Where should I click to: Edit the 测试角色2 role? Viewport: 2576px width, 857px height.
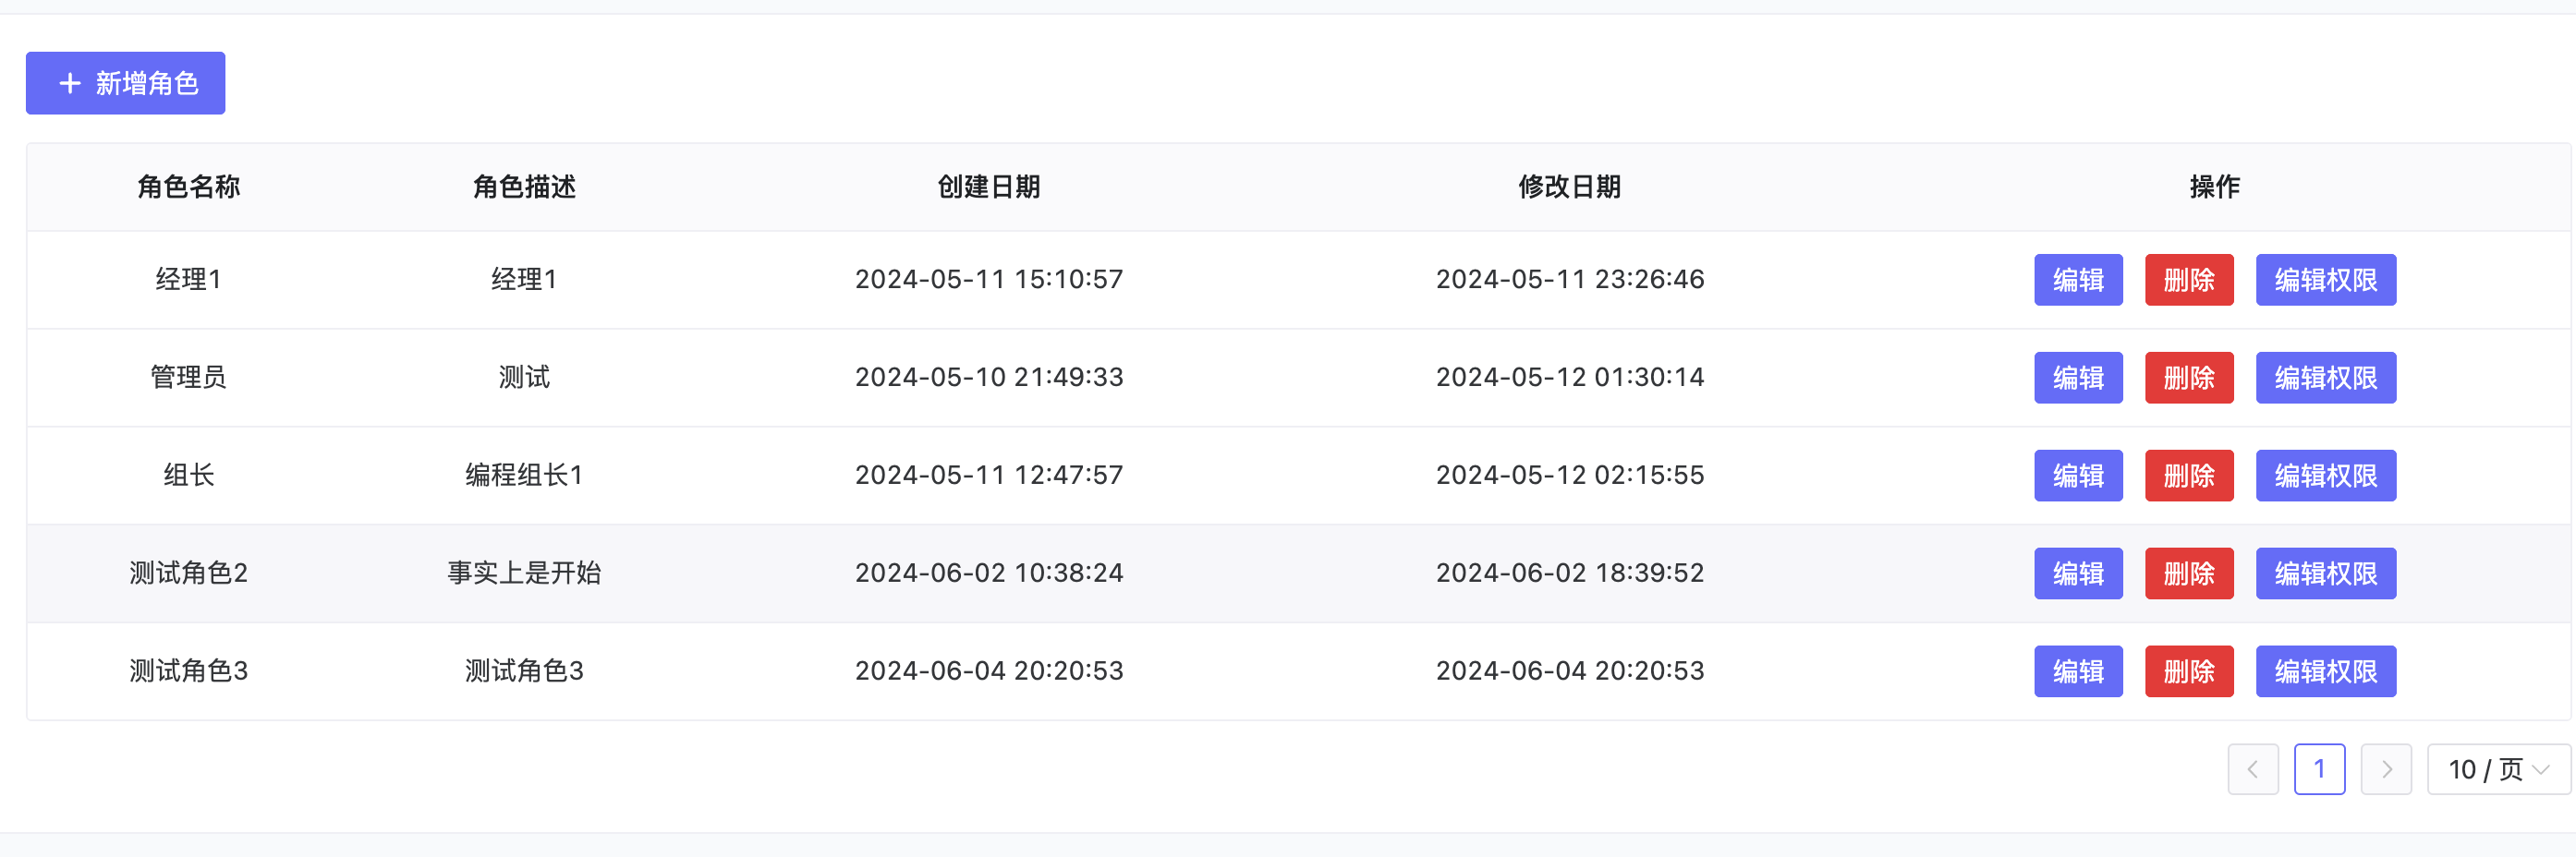pyautogui.click(x=2078, y=574)
